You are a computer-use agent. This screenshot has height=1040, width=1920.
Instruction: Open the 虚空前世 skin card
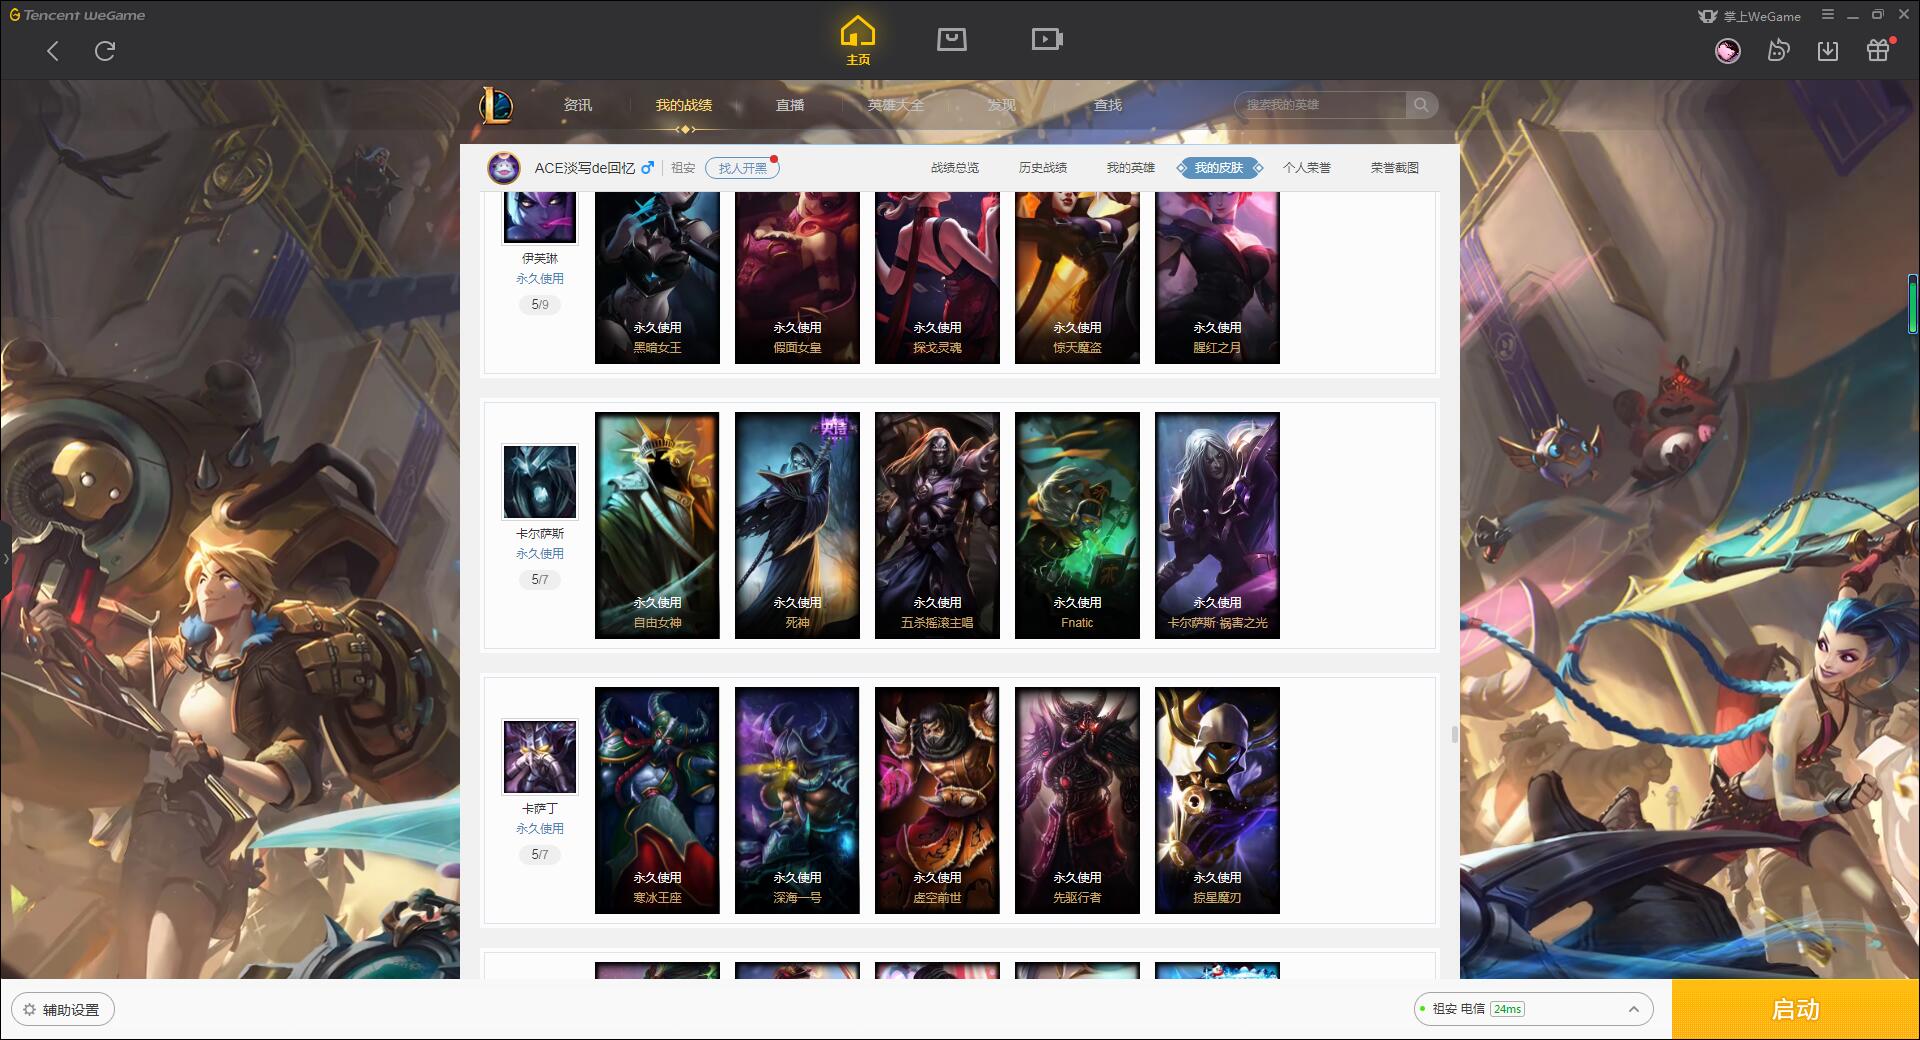click(937, 800)
